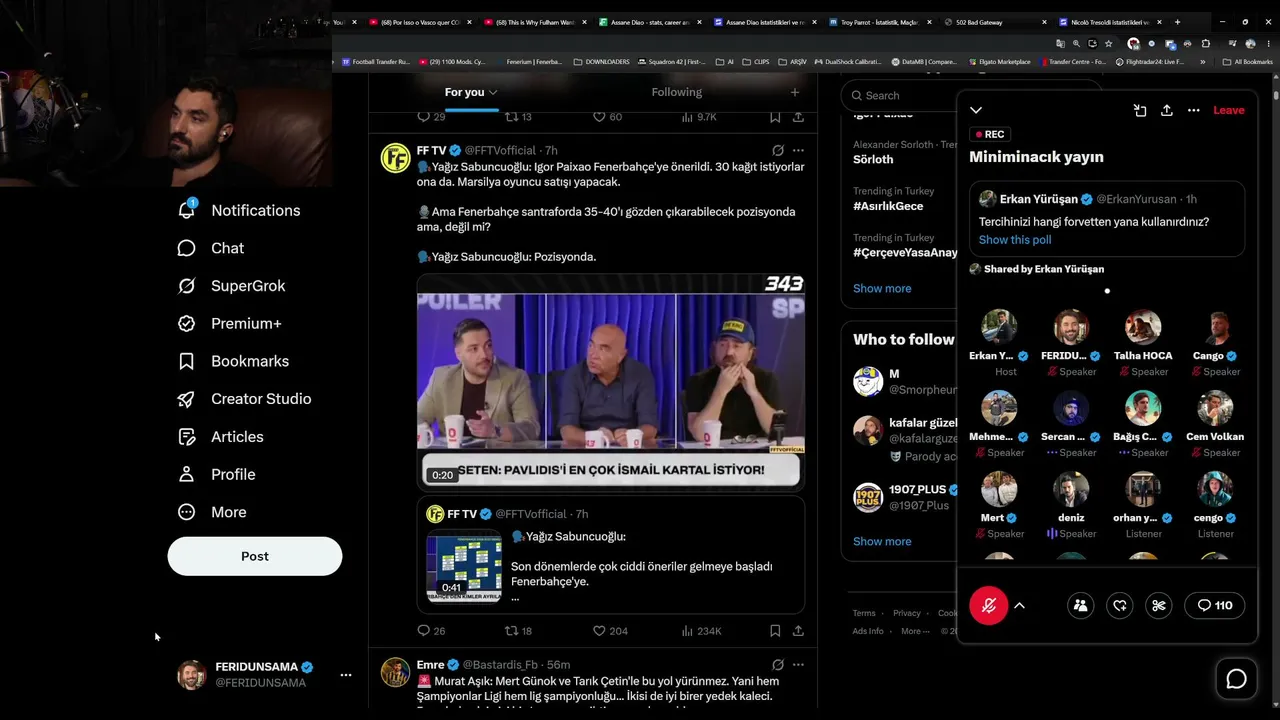Click the Grok icon on Emre's post

778,665
